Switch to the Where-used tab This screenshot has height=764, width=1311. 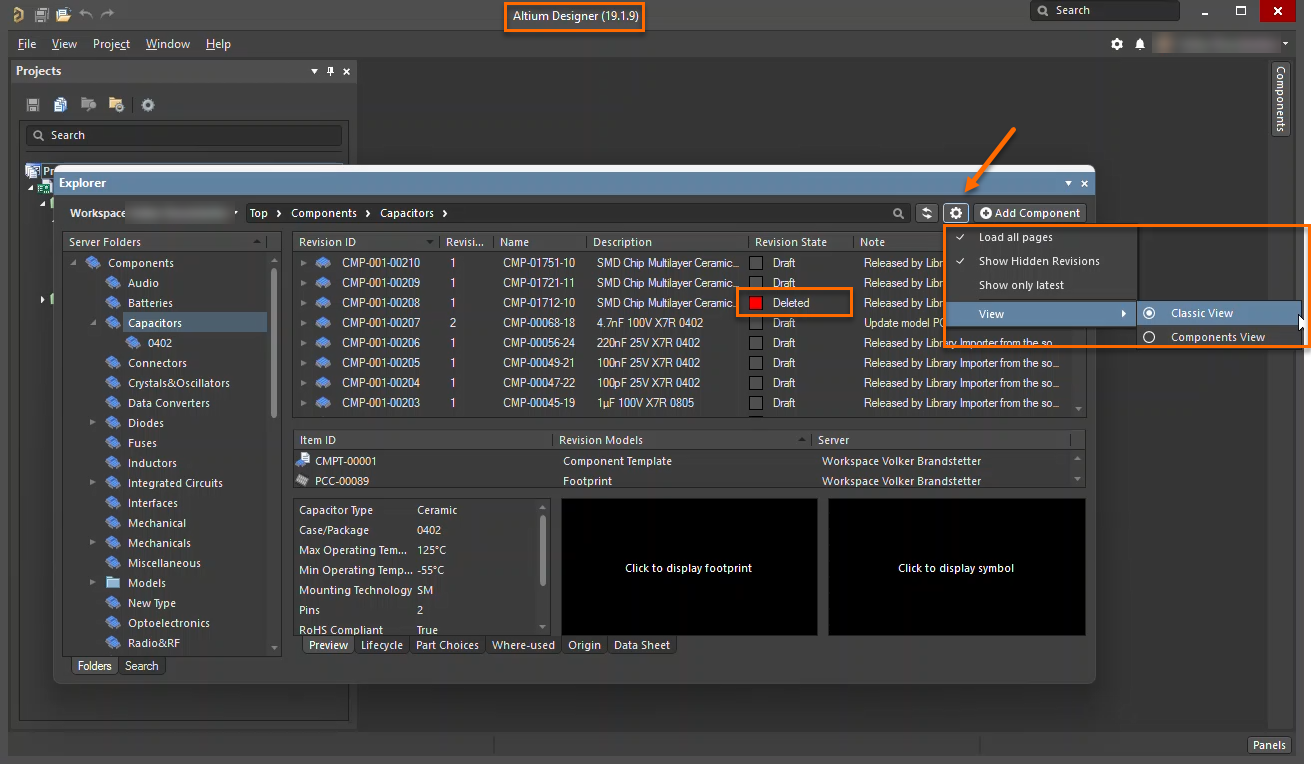[x=523, y=645]
